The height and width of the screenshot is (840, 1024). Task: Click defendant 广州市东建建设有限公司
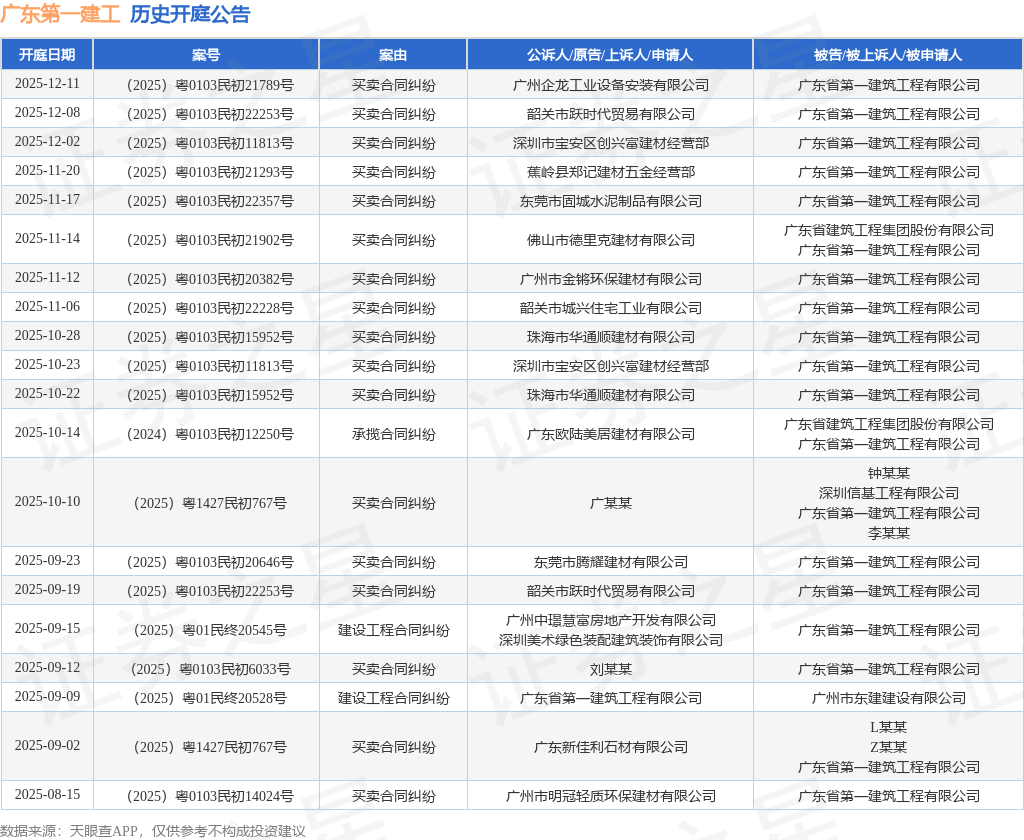coord(888,698)
